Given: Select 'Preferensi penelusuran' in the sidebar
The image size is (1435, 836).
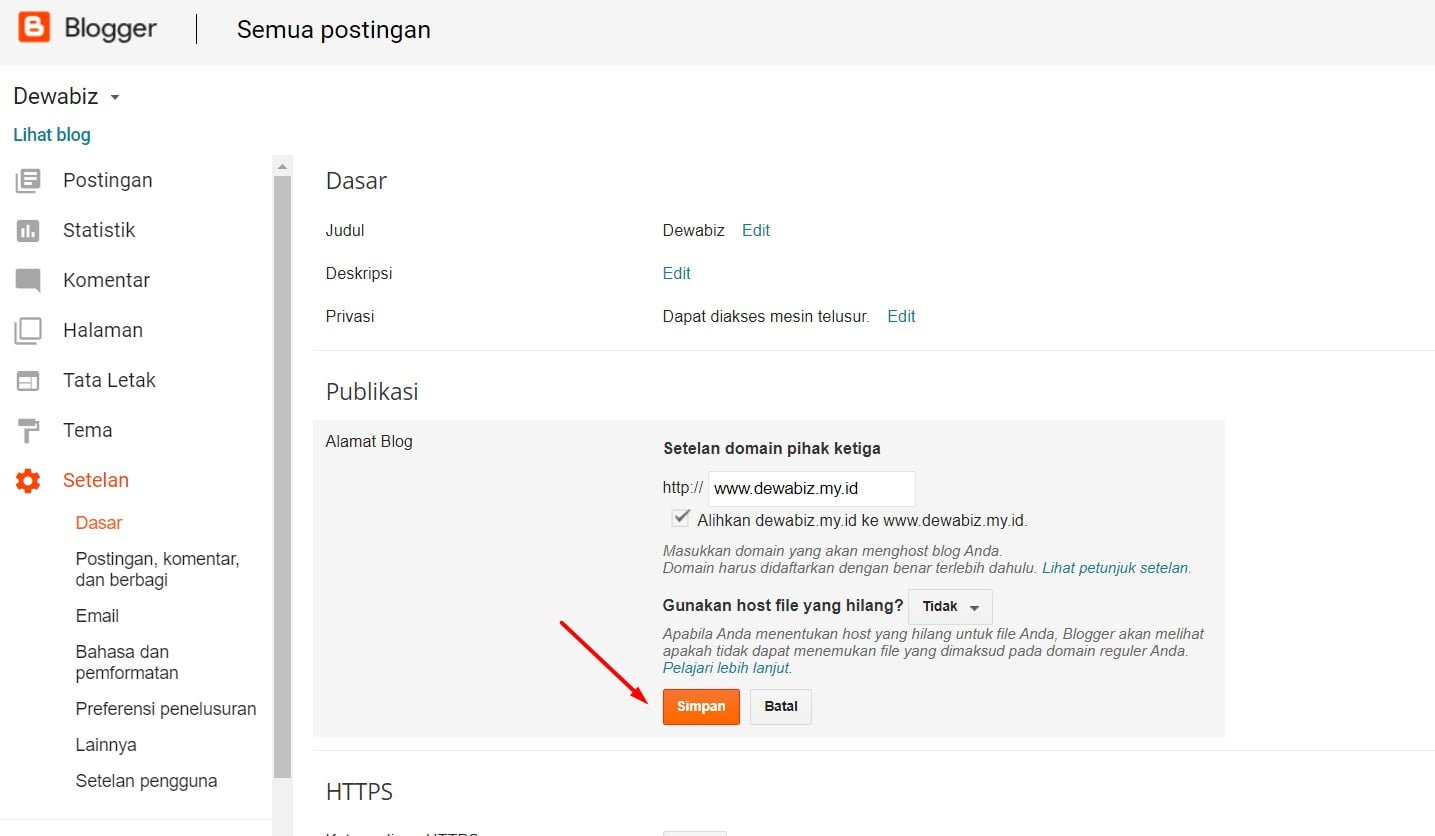Looking at the screenshot, I should tap(166, 709).
